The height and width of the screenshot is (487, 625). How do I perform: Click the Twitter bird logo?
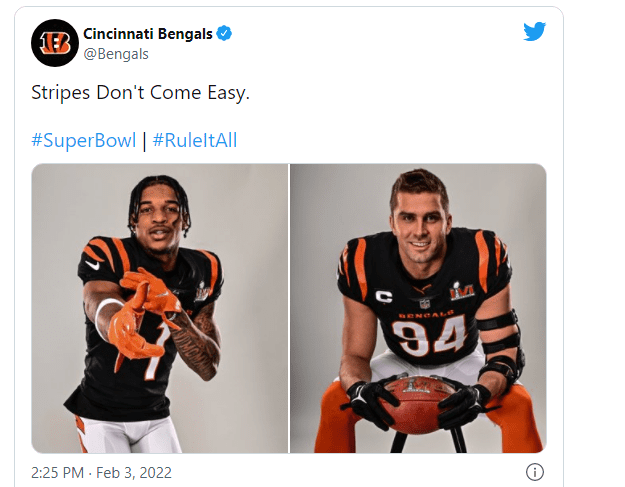click(x=535, y=31)
